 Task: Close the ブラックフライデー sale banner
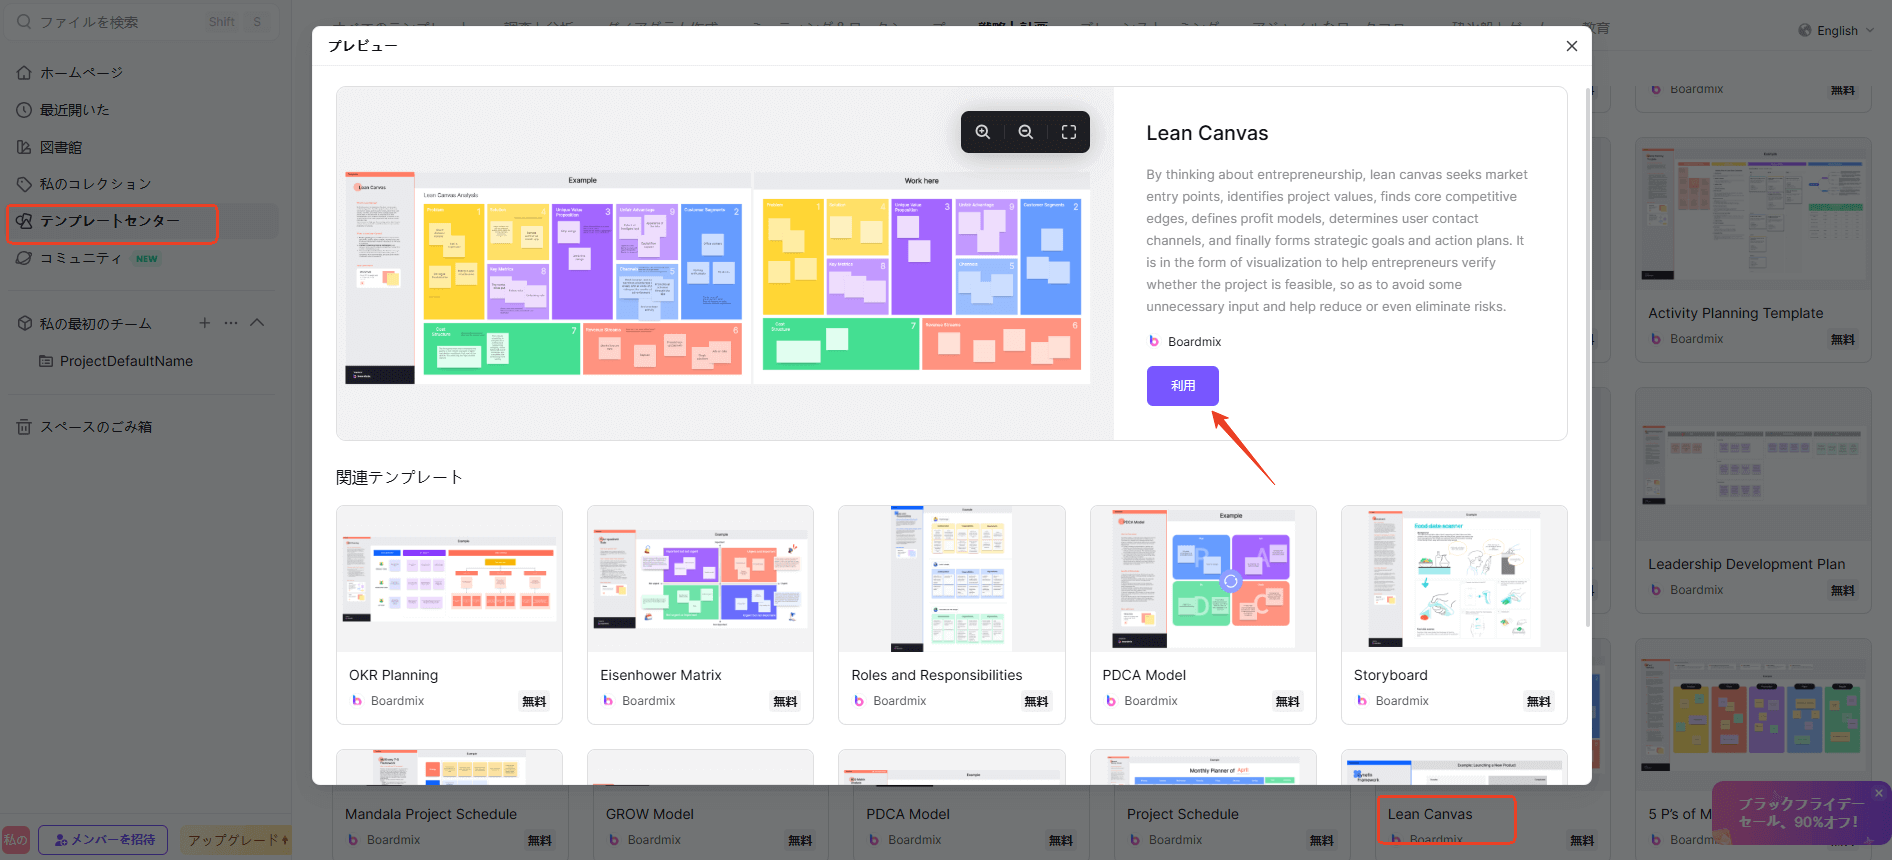[x=1879, y=793]
